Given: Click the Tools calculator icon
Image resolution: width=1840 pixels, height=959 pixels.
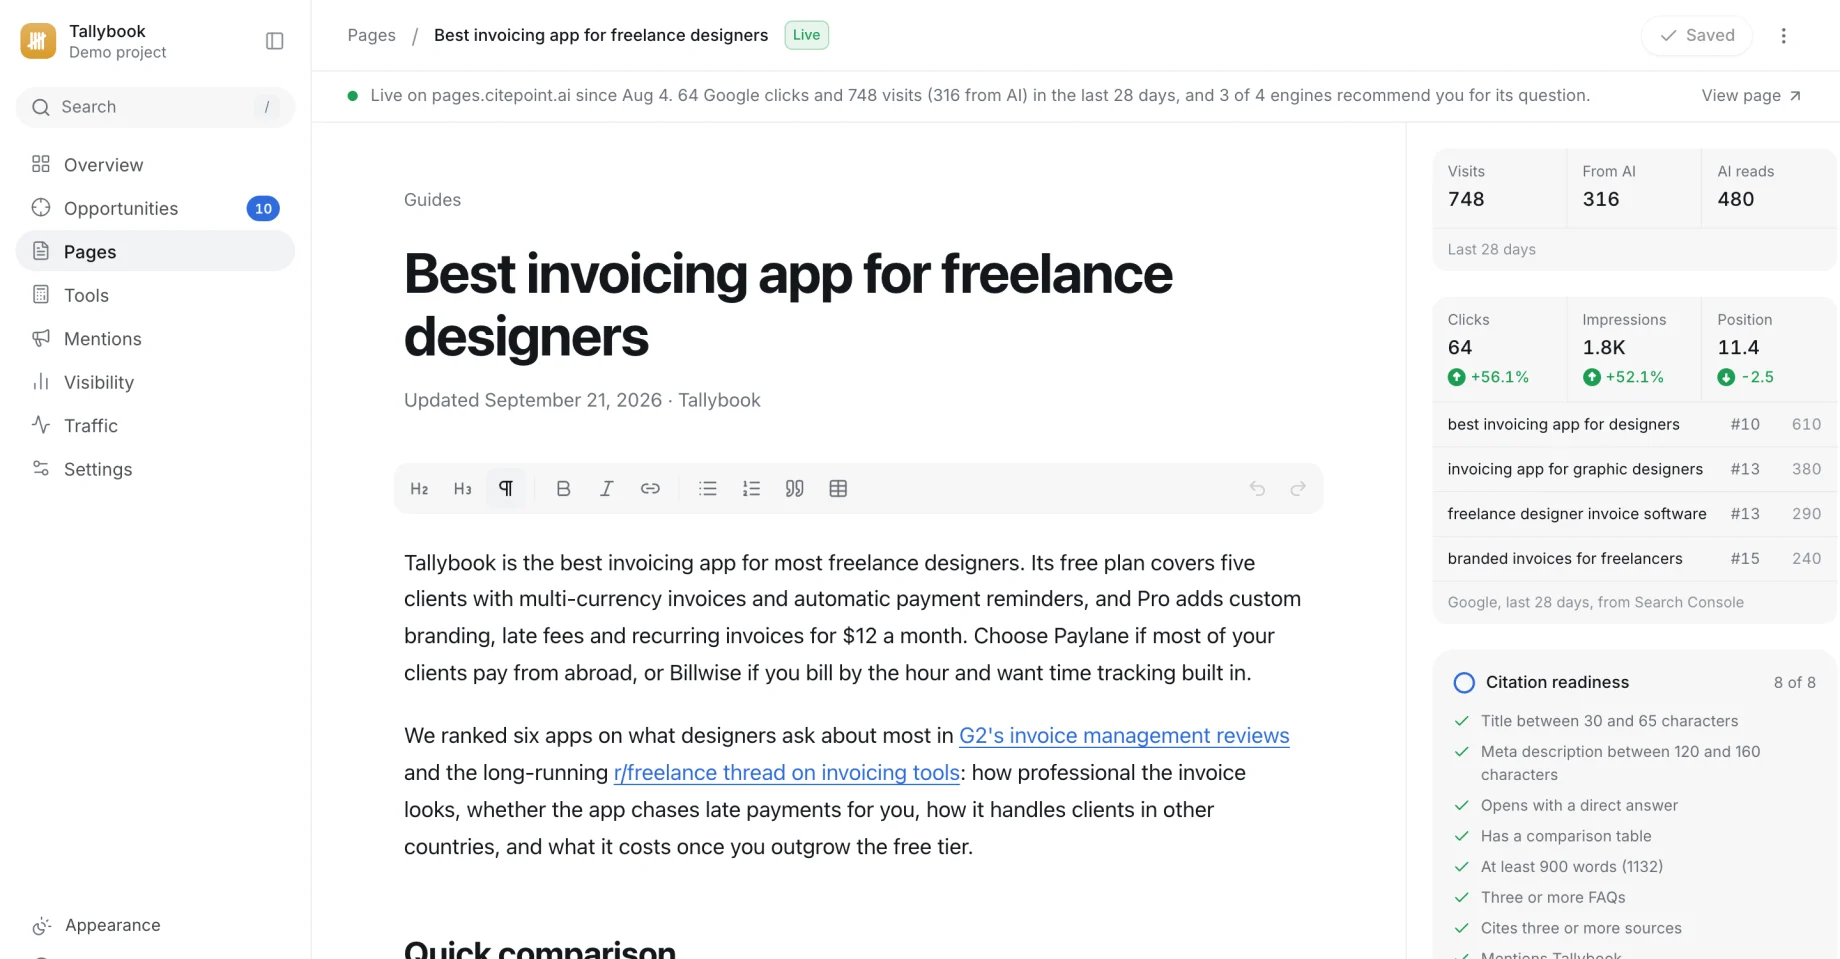Looking at the screenshot, I should tap(41, 294).
